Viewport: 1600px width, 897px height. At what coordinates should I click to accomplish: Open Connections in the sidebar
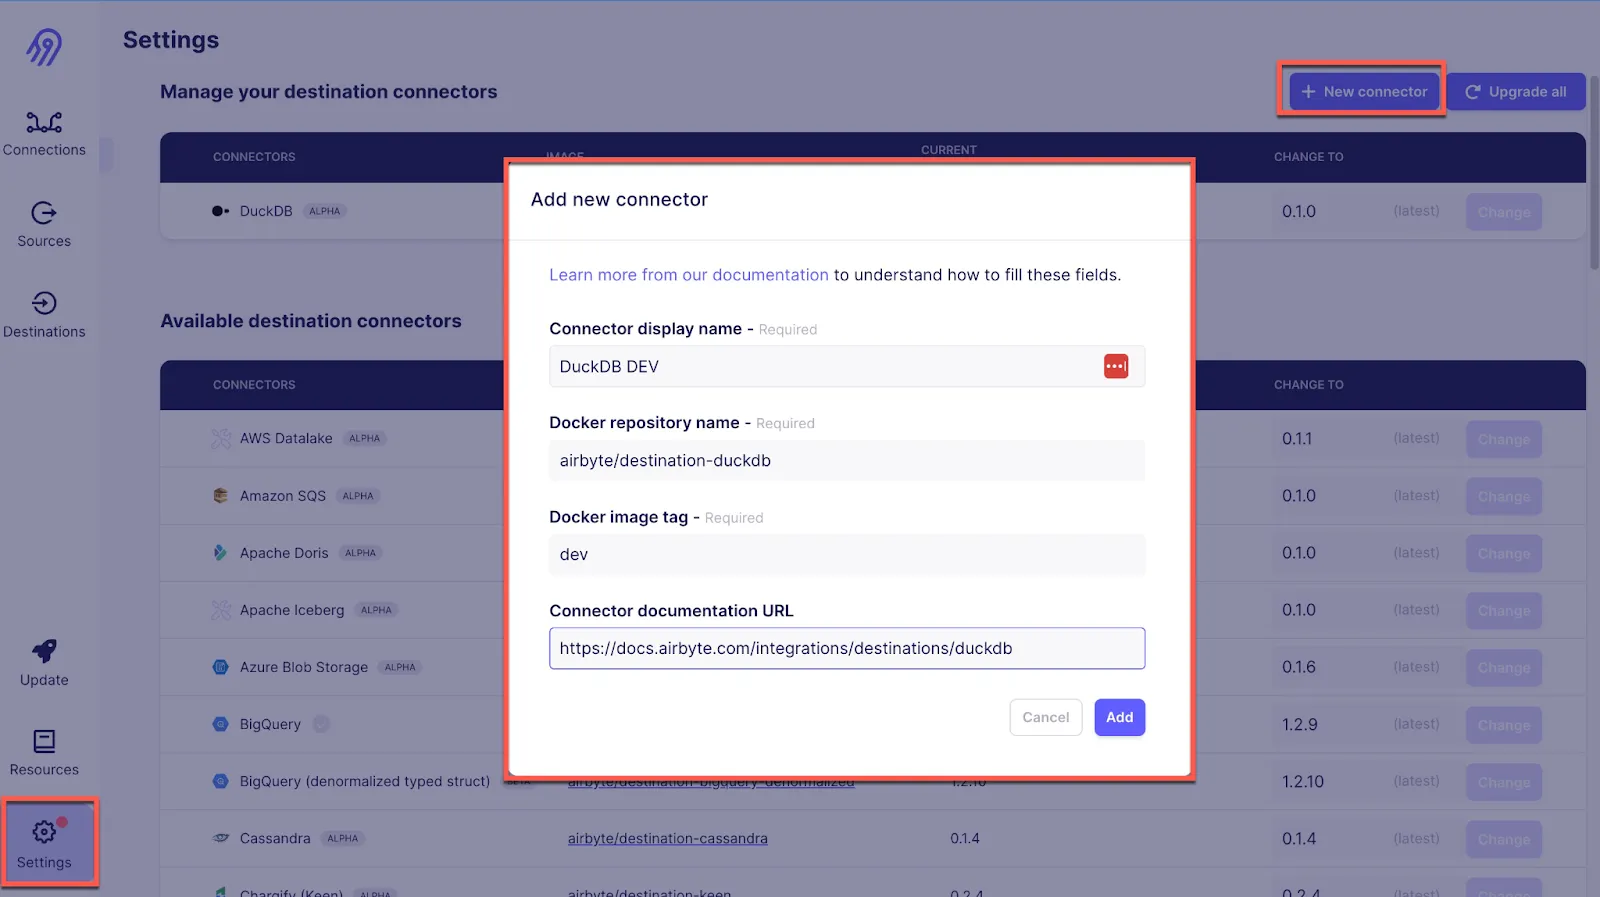tap(44, 134)
